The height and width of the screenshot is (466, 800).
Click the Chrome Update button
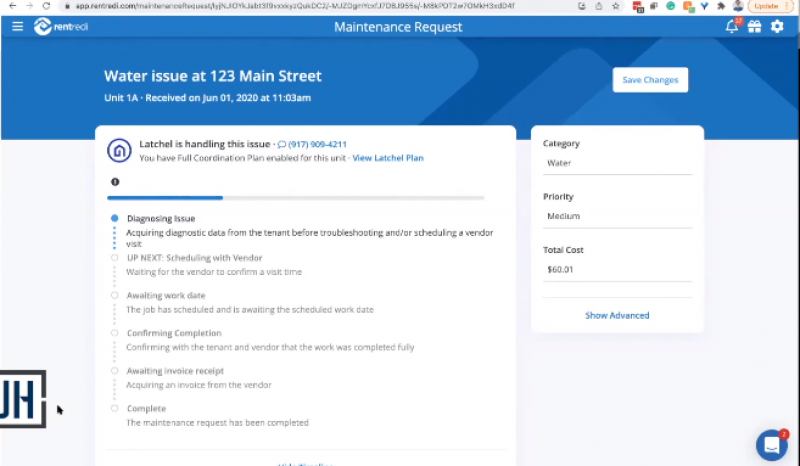pos(771,6)
